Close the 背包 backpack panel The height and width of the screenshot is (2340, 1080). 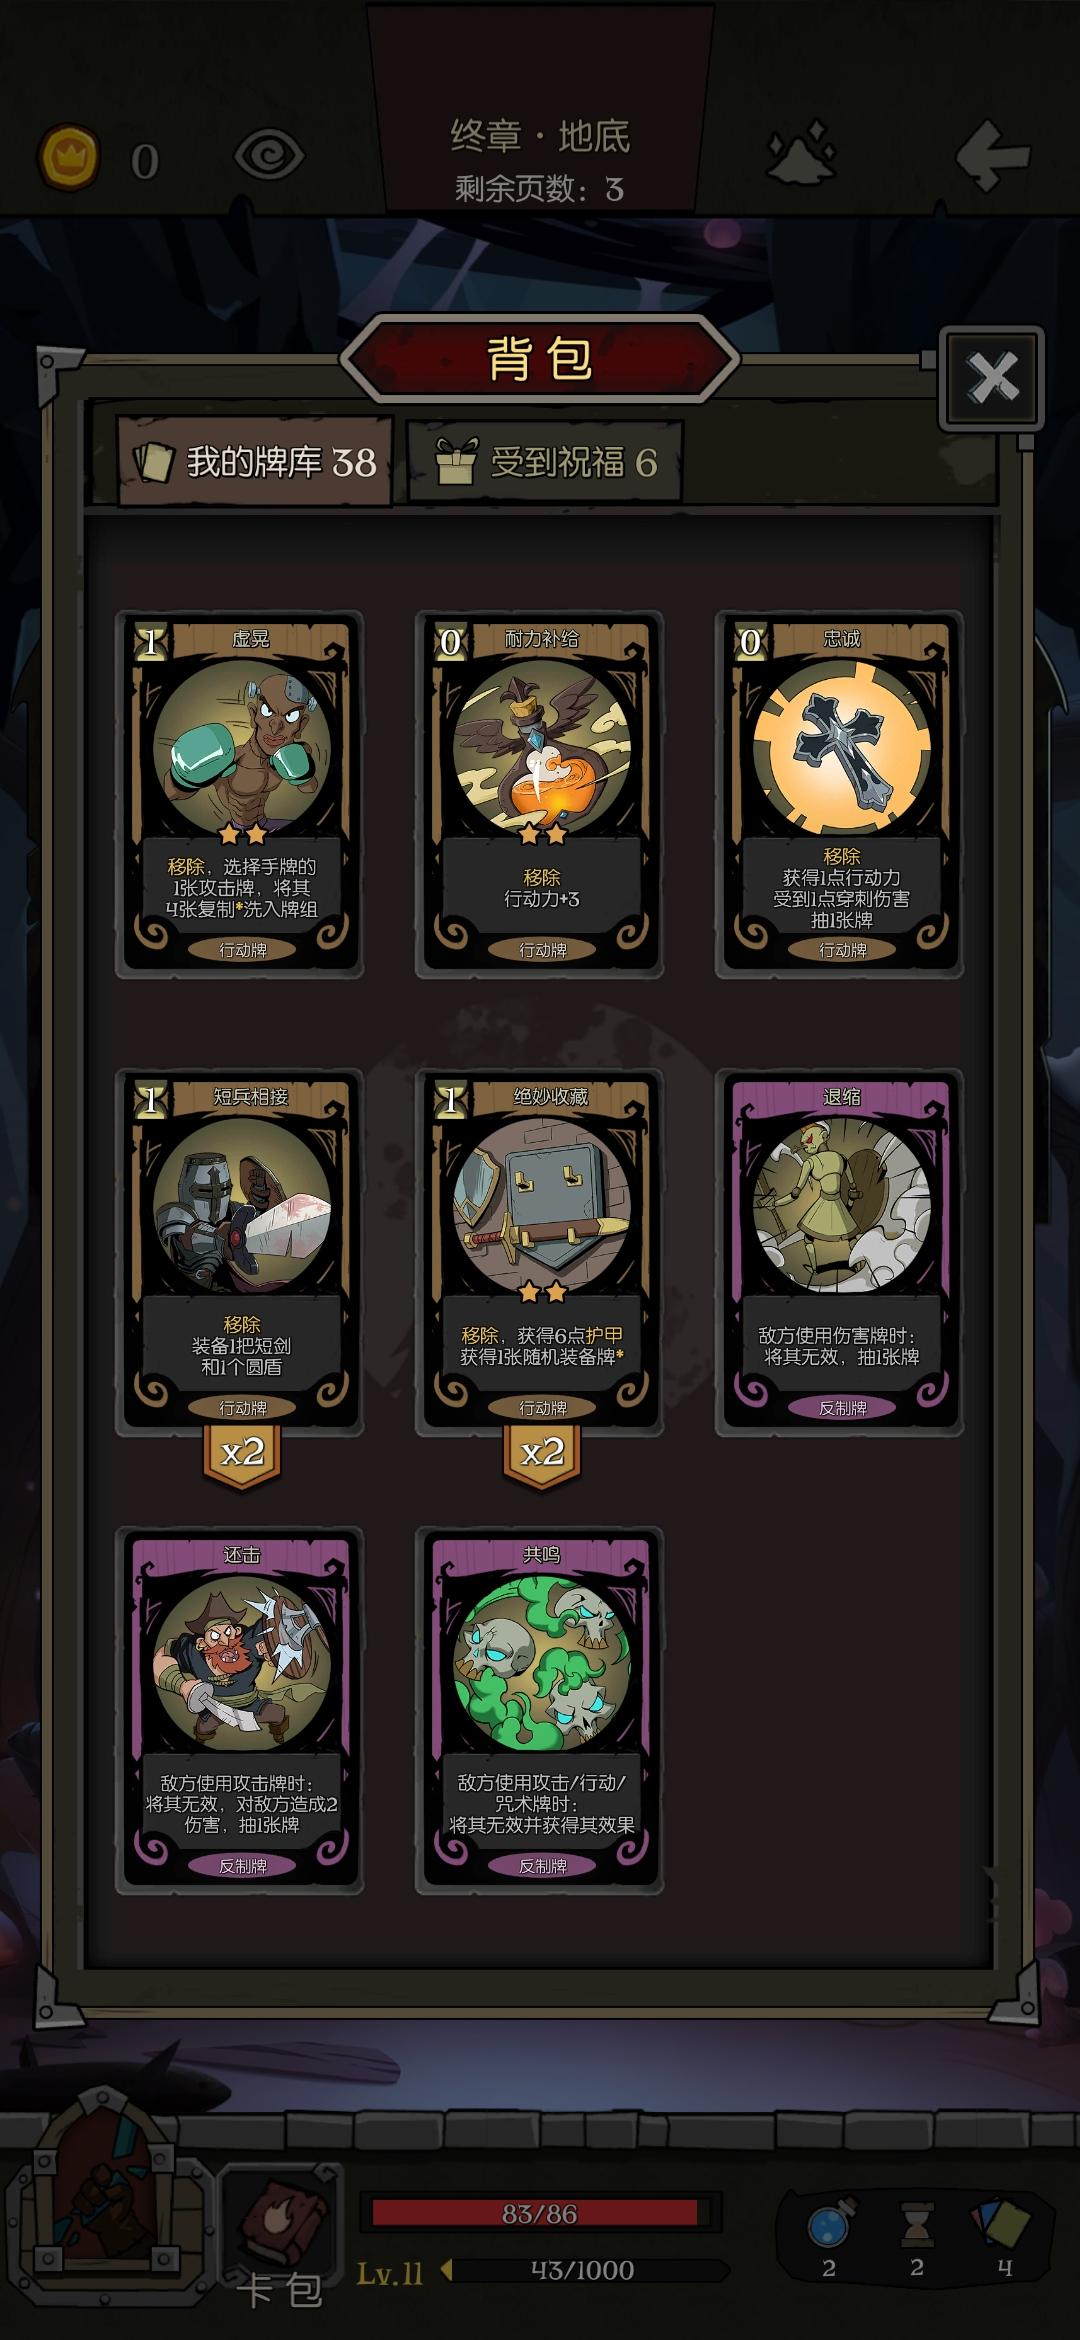991,378
